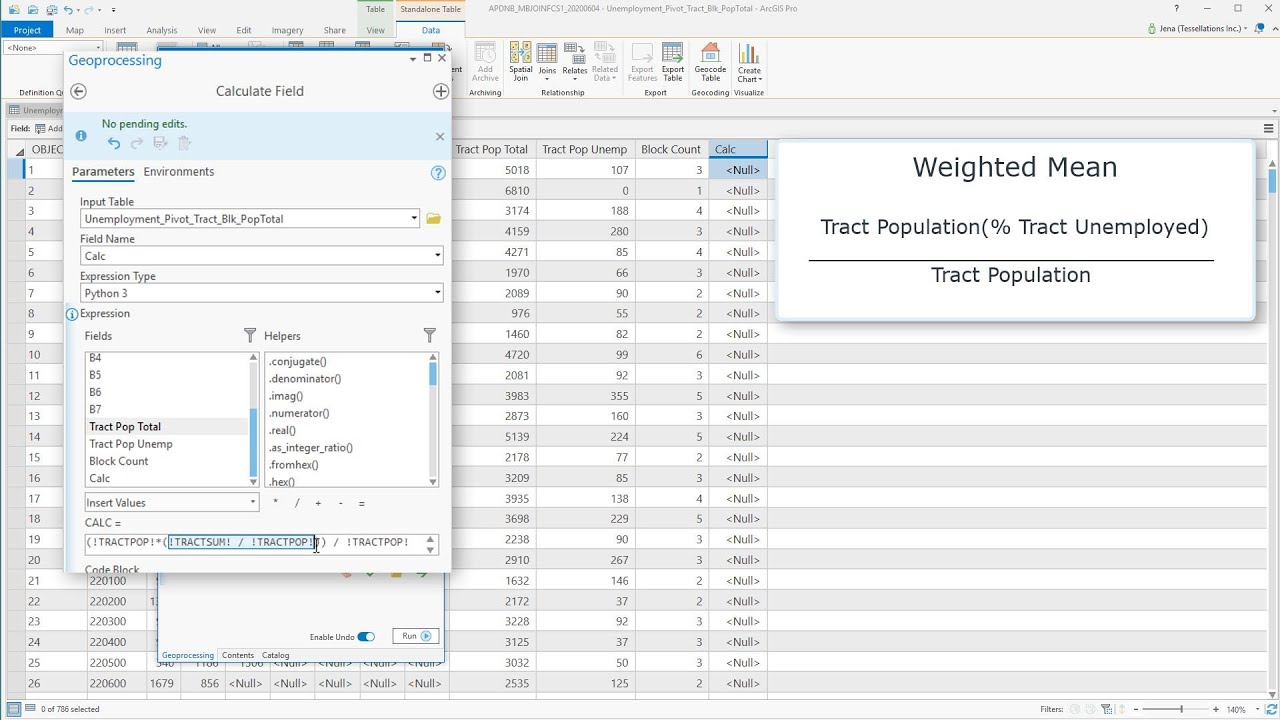Select Block Count in Fields list

coord(119,461)
